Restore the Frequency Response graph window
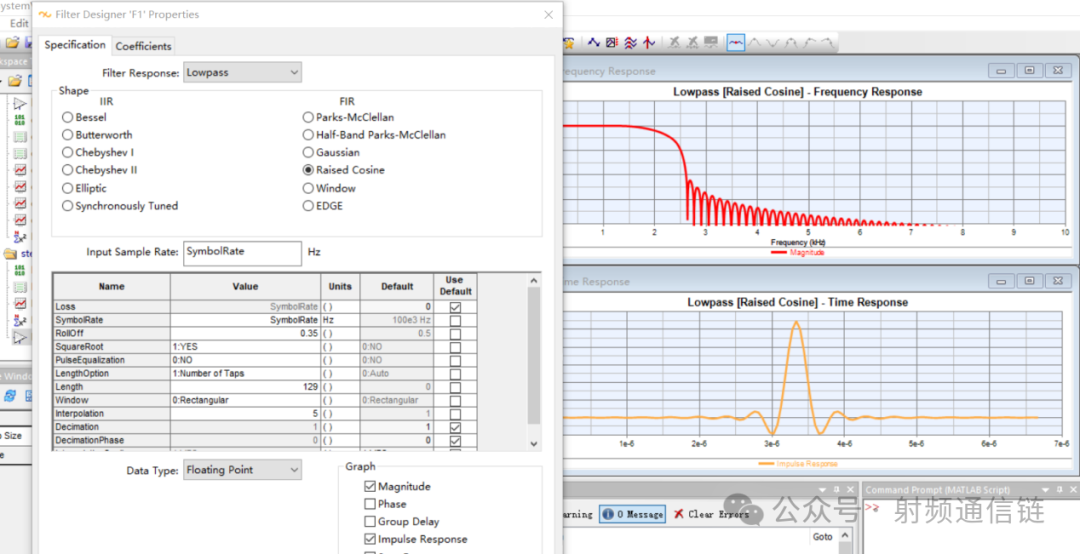This screenshot has height=554, width=1080. pos(1030,70)
